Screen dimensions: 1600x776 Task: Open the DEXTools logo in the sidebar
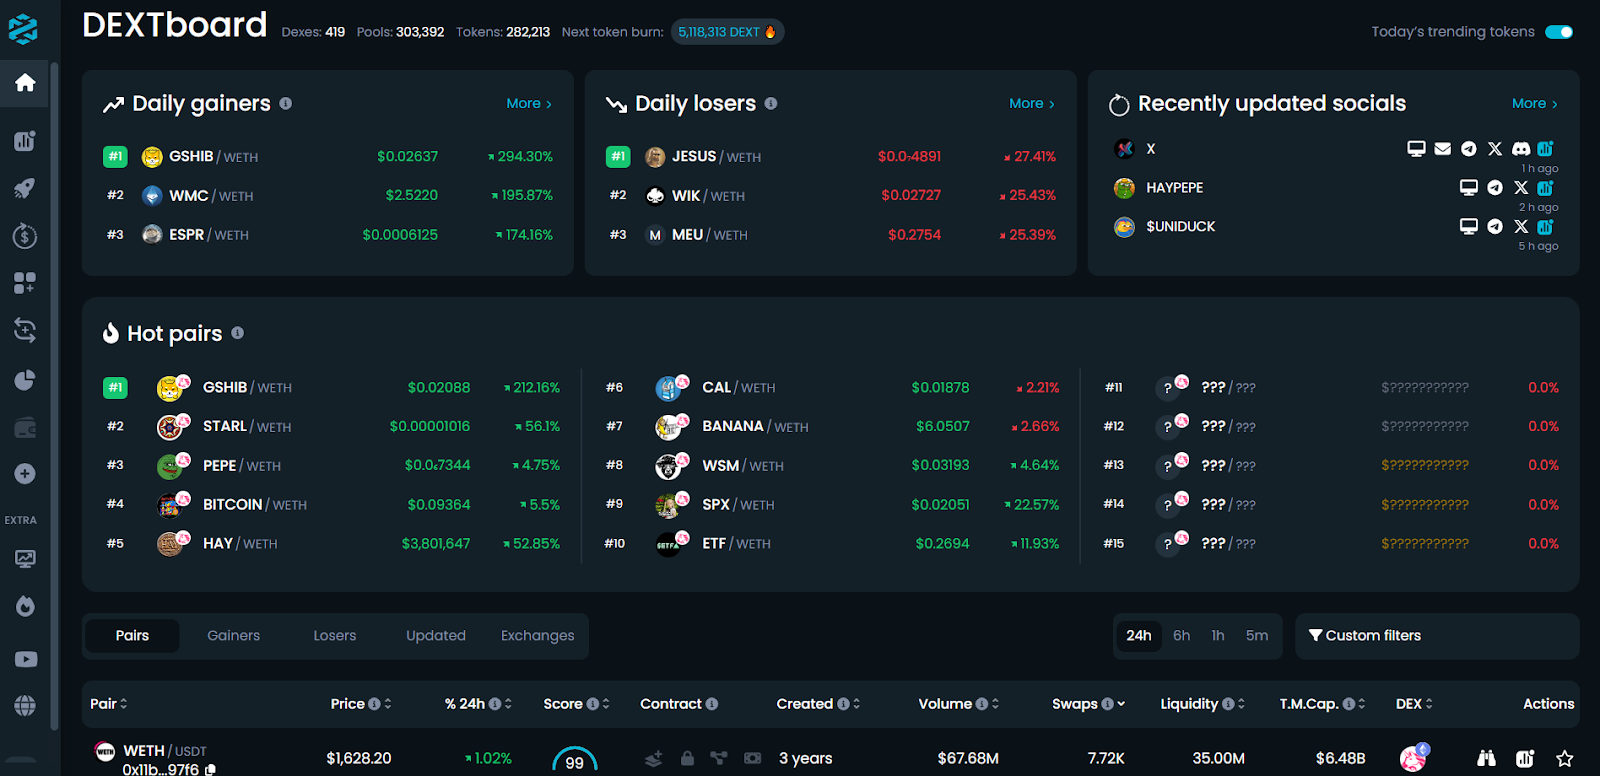point(23,29)
